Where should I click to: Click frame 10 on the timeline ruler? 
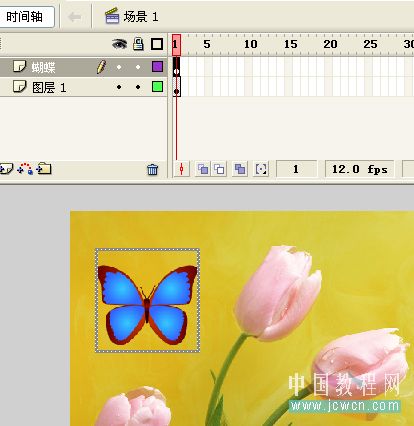point(250,44)
